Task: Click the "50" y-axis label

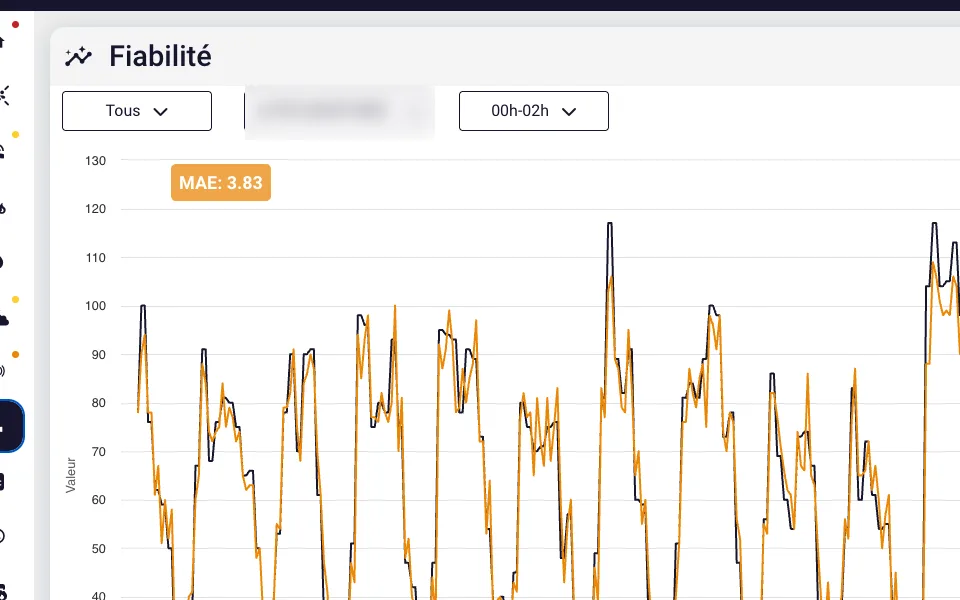Action: point(99,549)
